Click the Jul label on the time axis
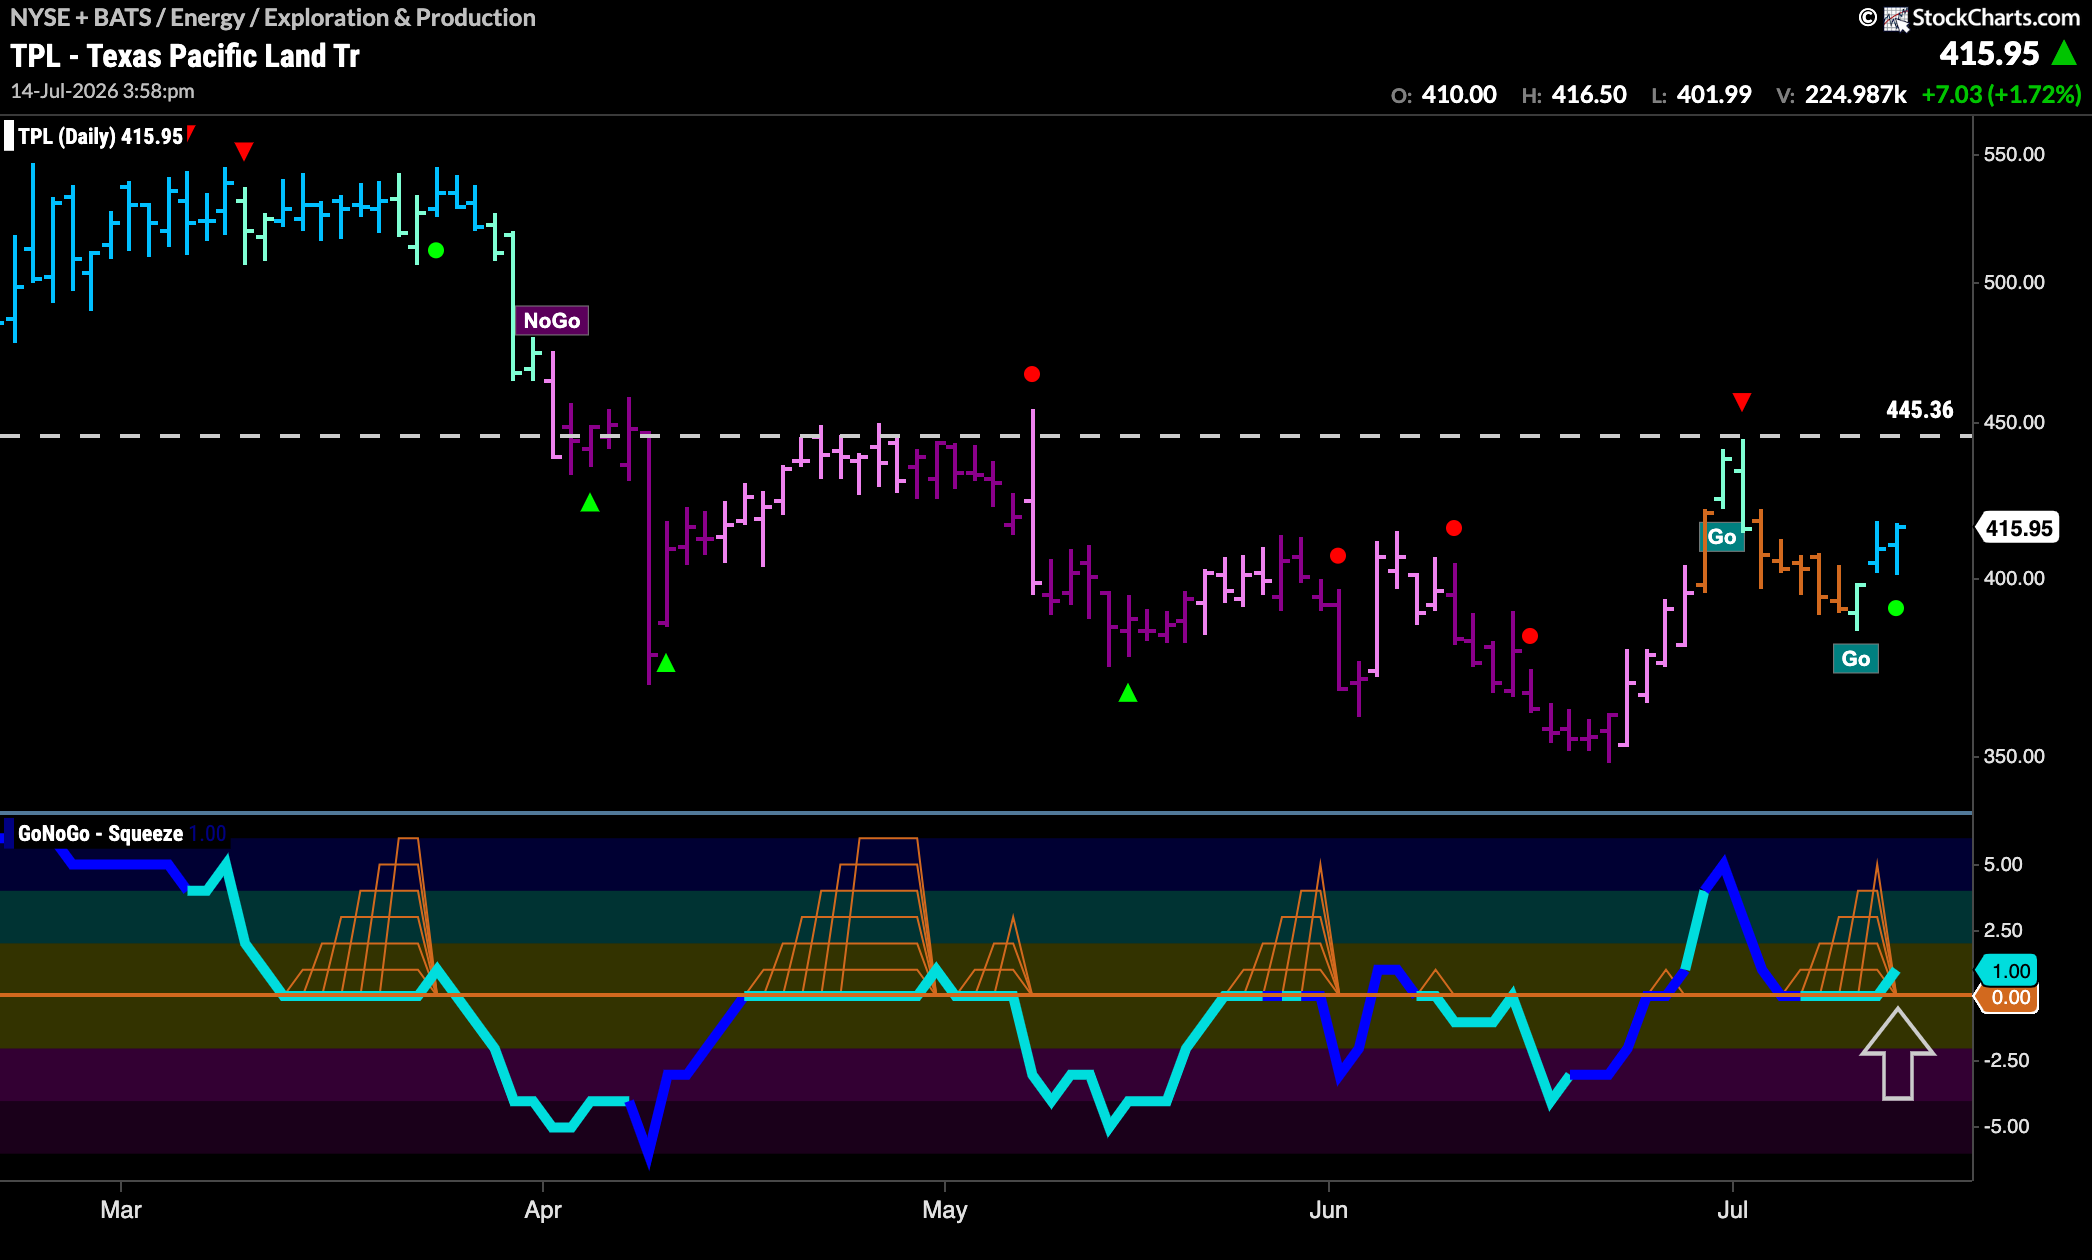Image resolution: width=2092 pixels, height=1260 pixels. point(1732,1210)
